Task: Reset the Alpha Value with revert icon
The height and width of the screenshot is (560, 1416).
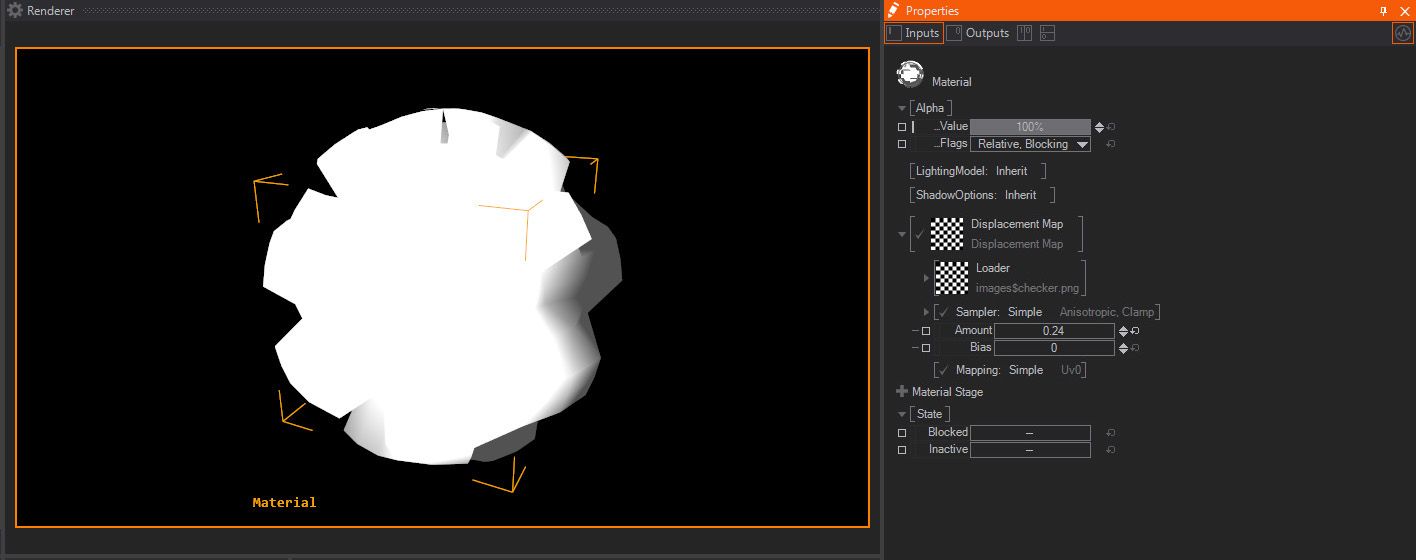Action: [x=1111, y=127]
